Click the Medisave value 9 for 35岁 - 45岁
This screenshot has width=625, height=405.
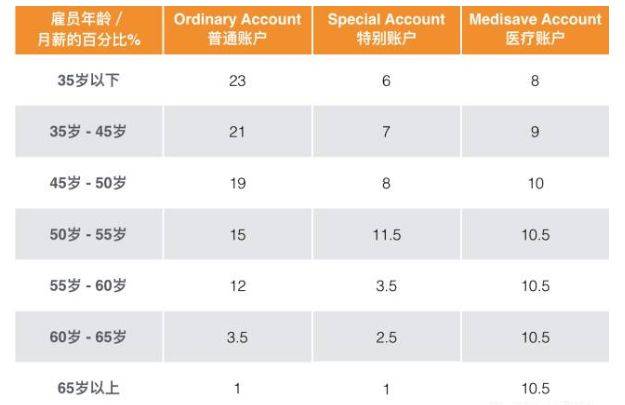(535, 133)
